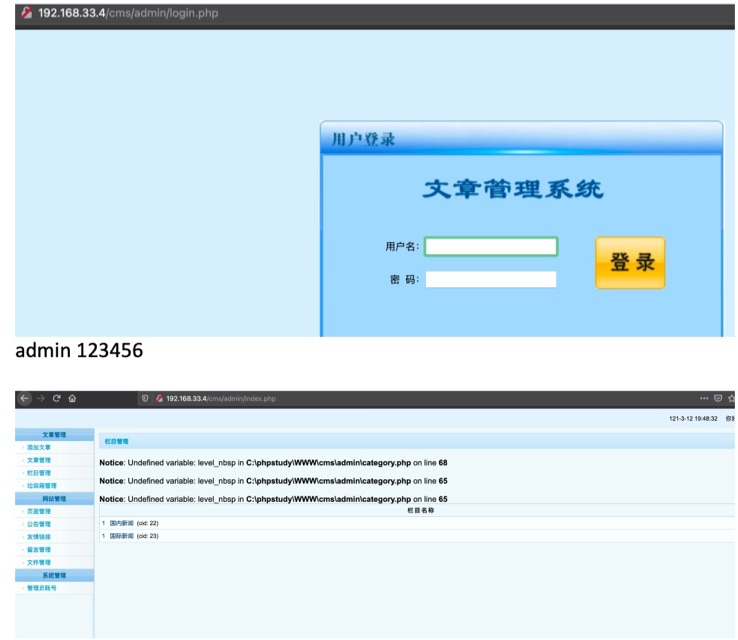The height and width of the screenshot is (640, 738).
Task: Click the shield tracking protection icon
Action: pyautogui.click(x=145, y=398)
